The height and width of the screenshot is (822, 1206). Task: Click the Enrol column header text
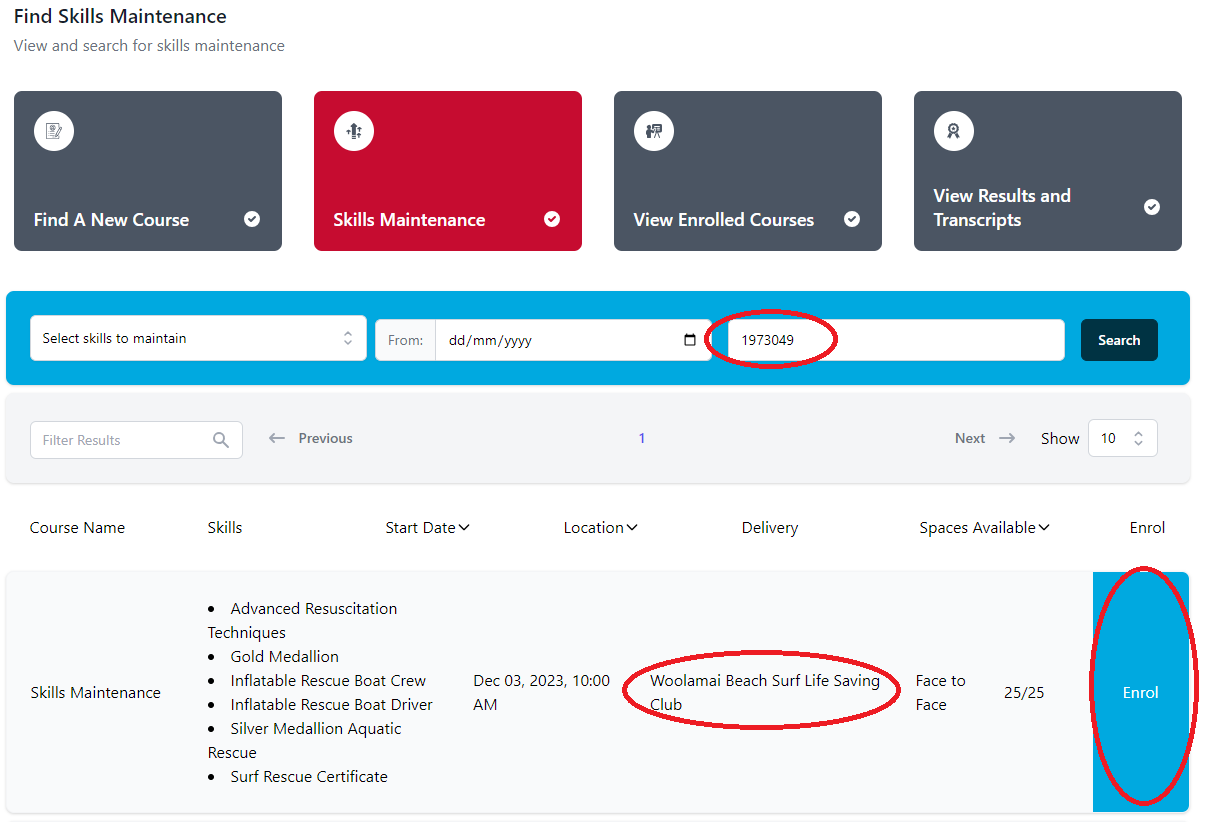[x=1147, y=528]
